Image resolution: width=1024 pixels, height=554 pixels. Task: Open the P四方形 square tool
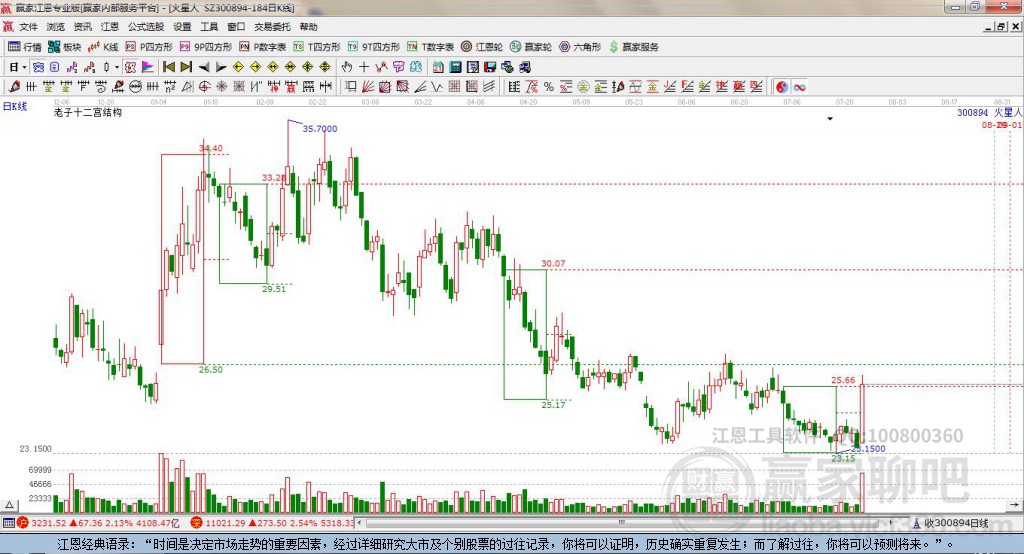149,46
